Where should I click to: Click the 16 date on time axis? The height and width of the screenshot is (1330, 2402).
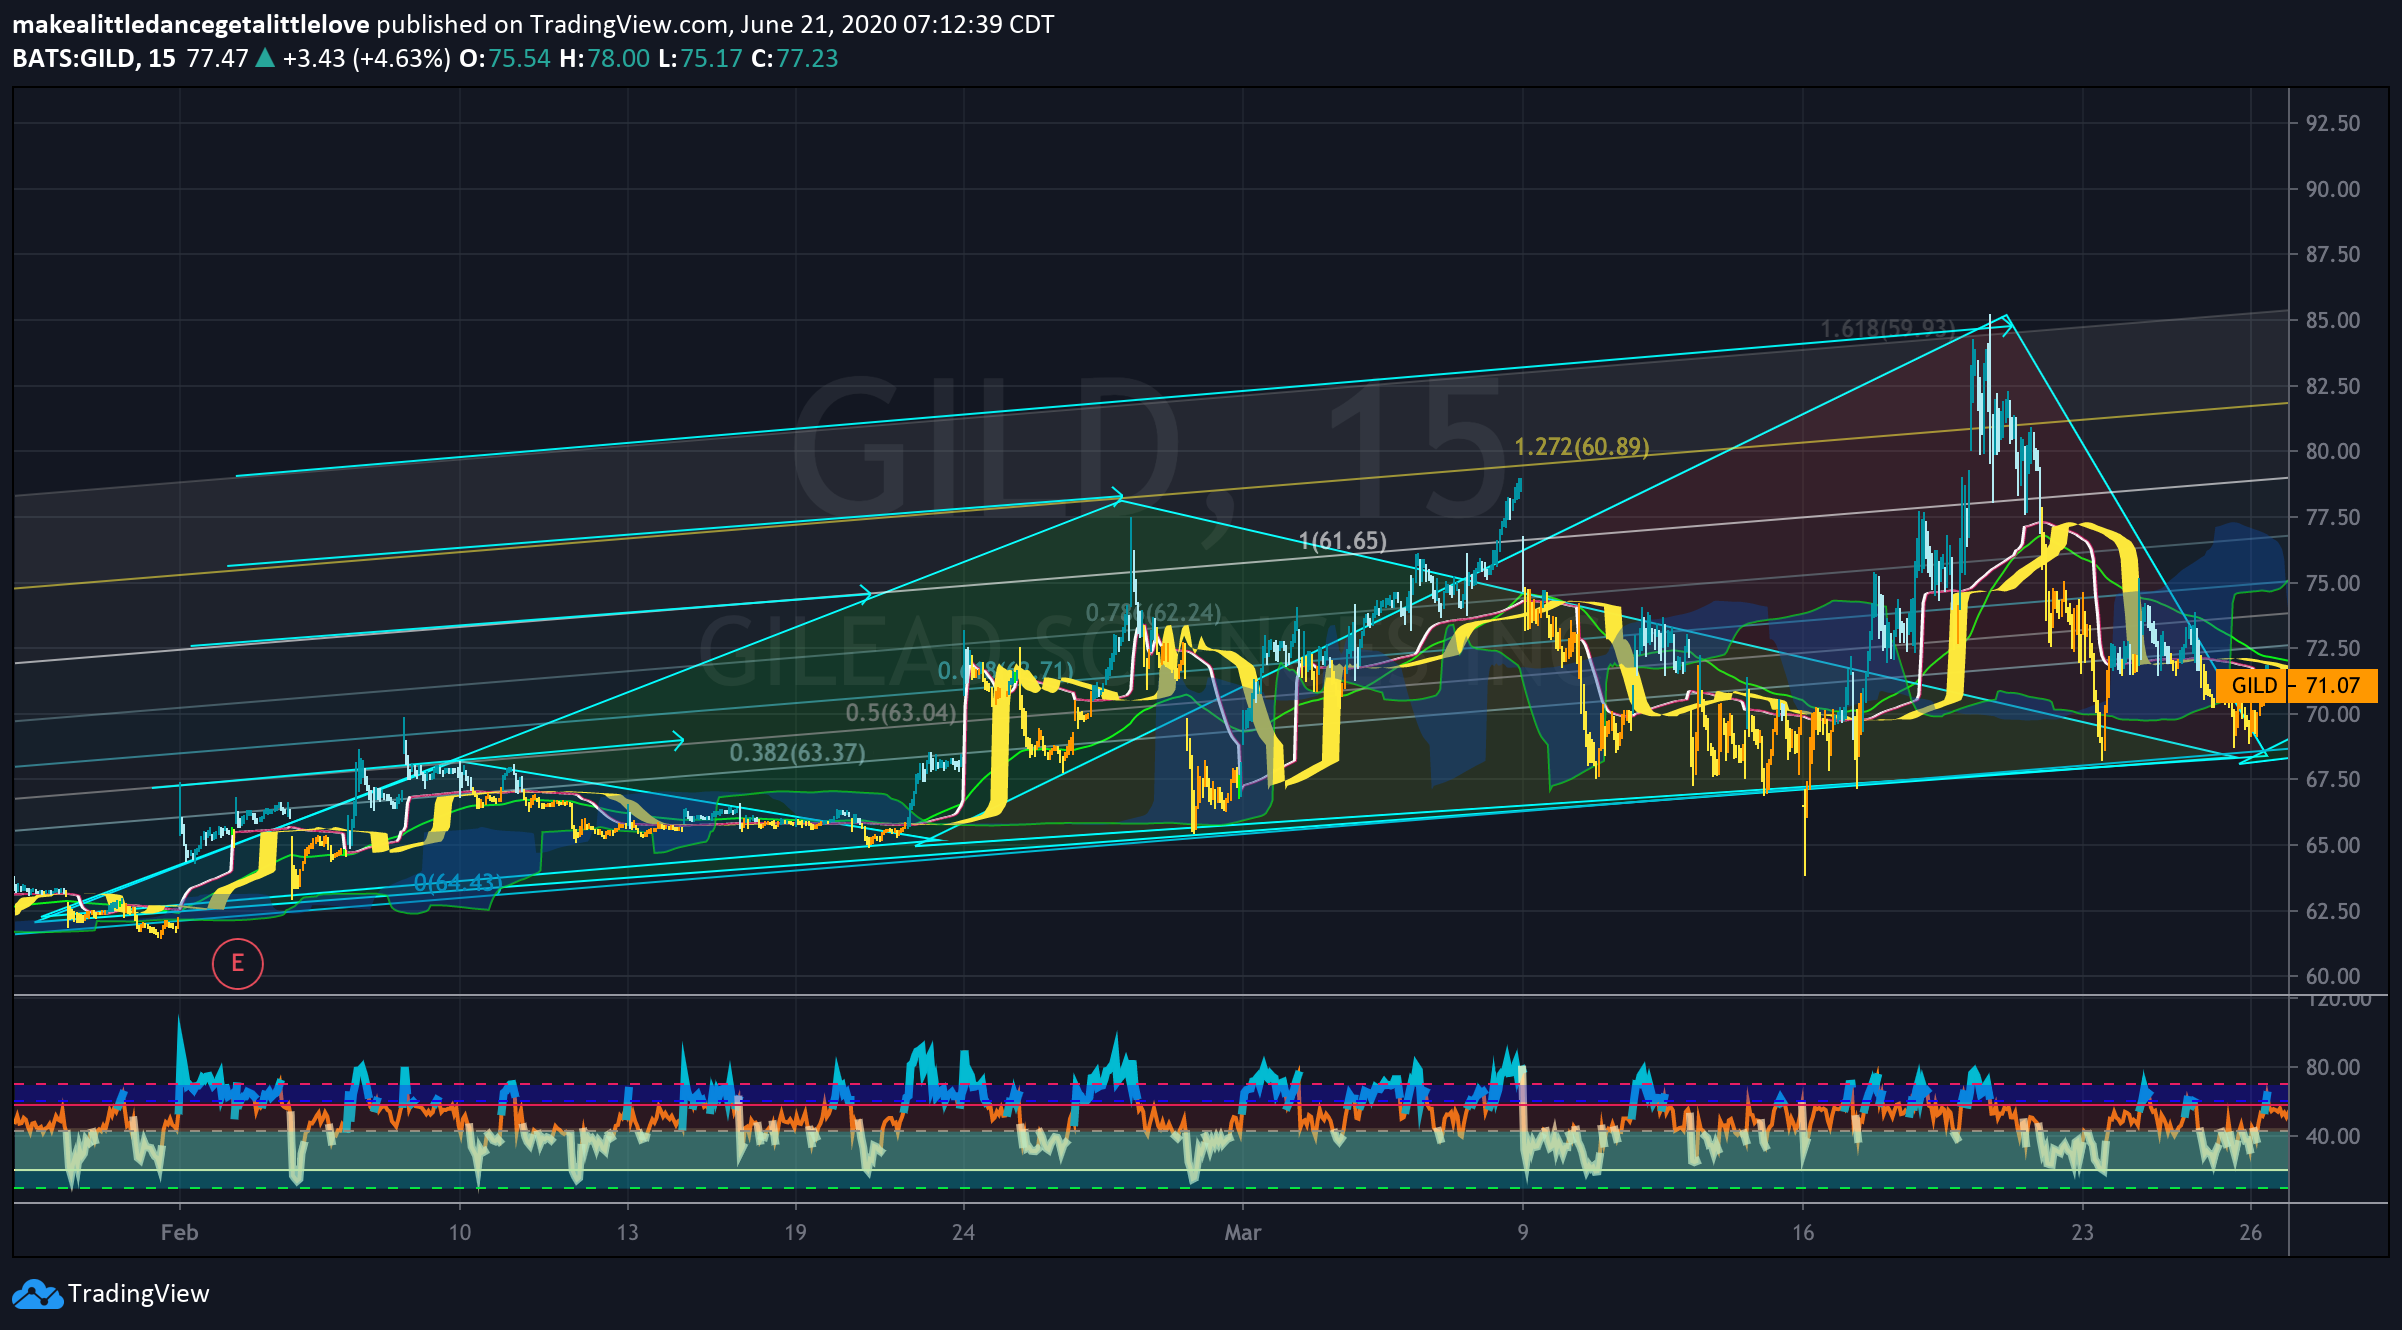click(1803, 1233)
